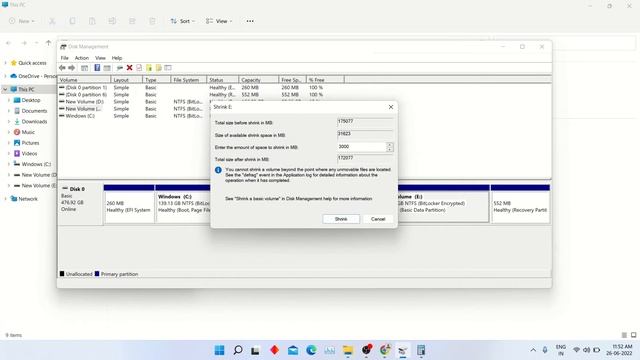Sort by Capacity column header
Image resolution: width=640 pixels, height=360 pixels.
(259, 80)
